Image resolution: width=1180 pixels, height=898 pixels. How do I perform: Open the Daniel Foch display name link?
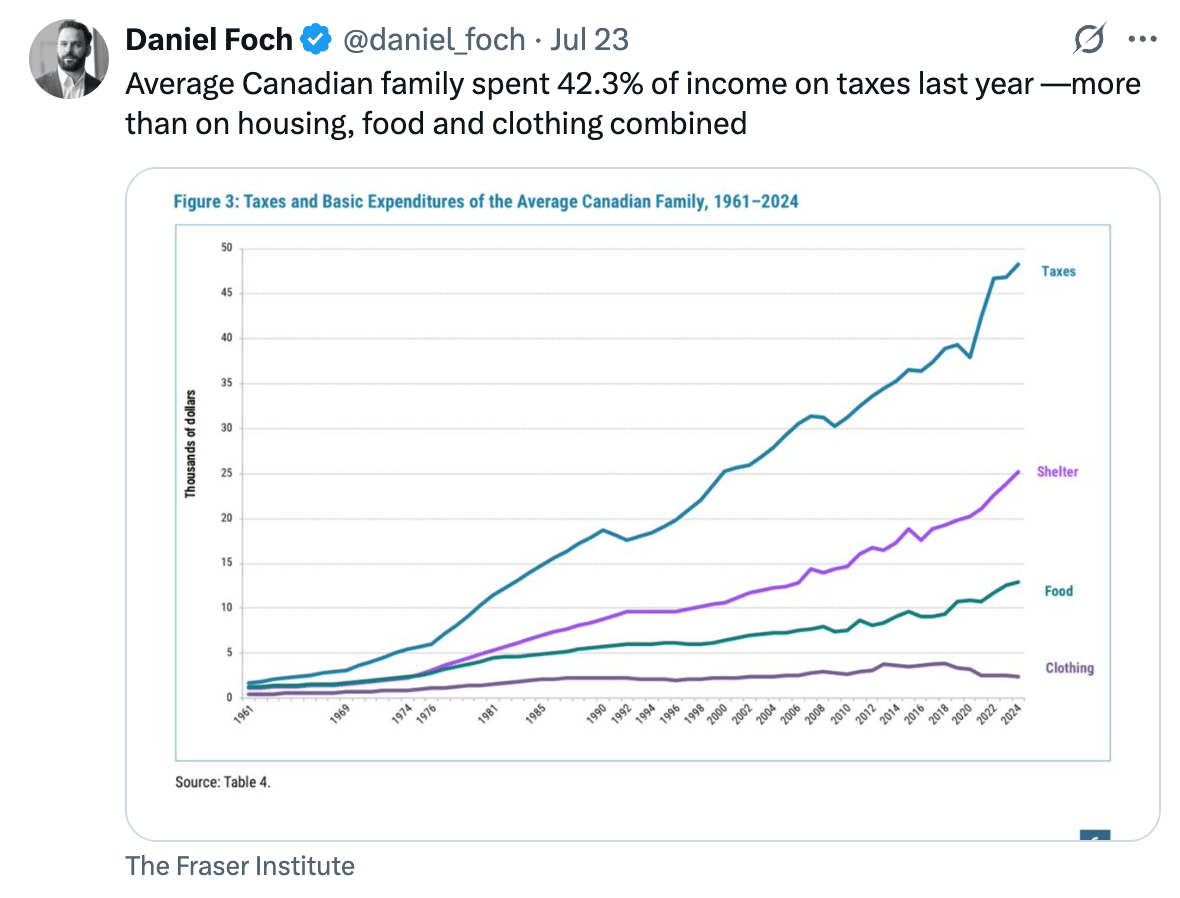208,40
